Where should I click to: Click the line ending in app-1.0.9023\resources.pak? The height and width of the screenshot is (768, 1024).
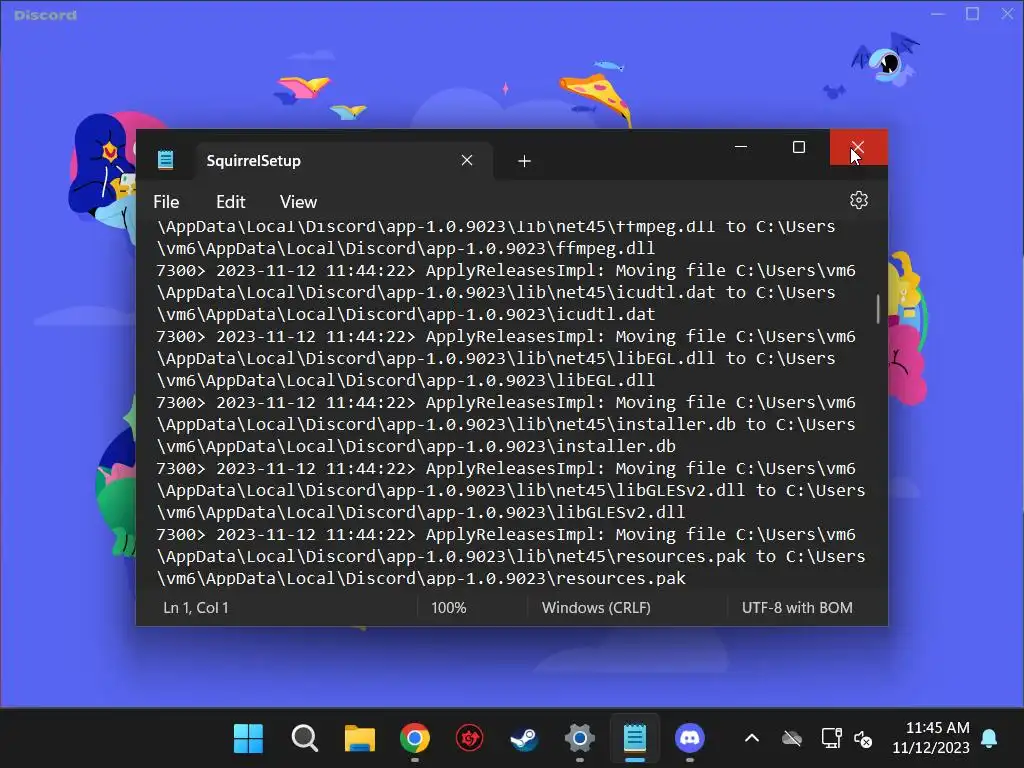421,578
